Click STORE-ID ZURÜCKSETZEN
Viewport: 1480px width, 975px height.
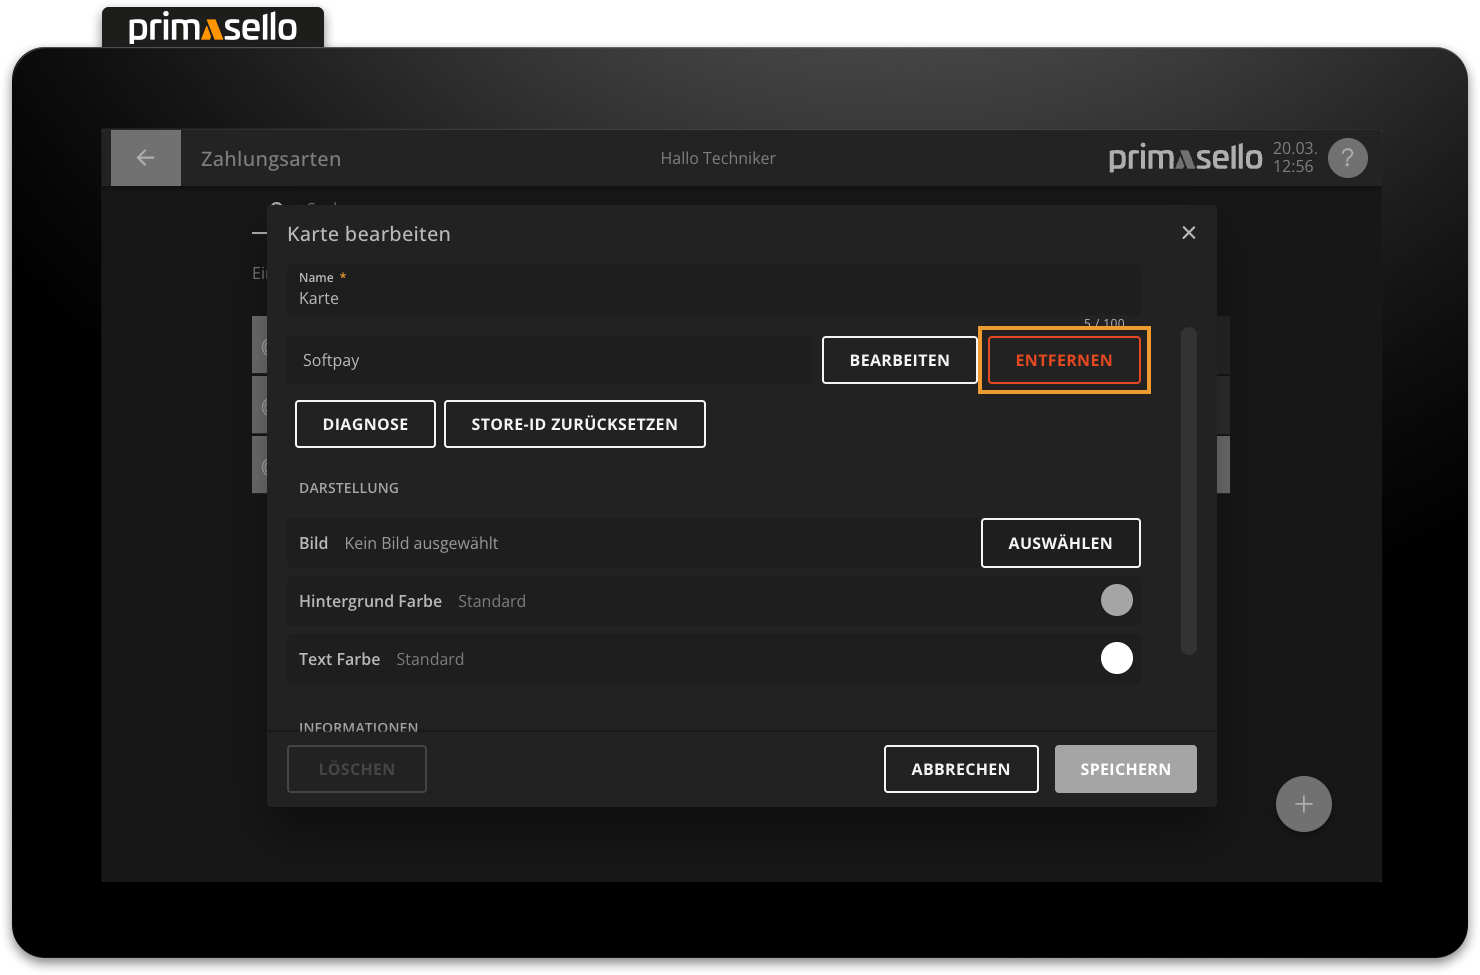(574, 424)
